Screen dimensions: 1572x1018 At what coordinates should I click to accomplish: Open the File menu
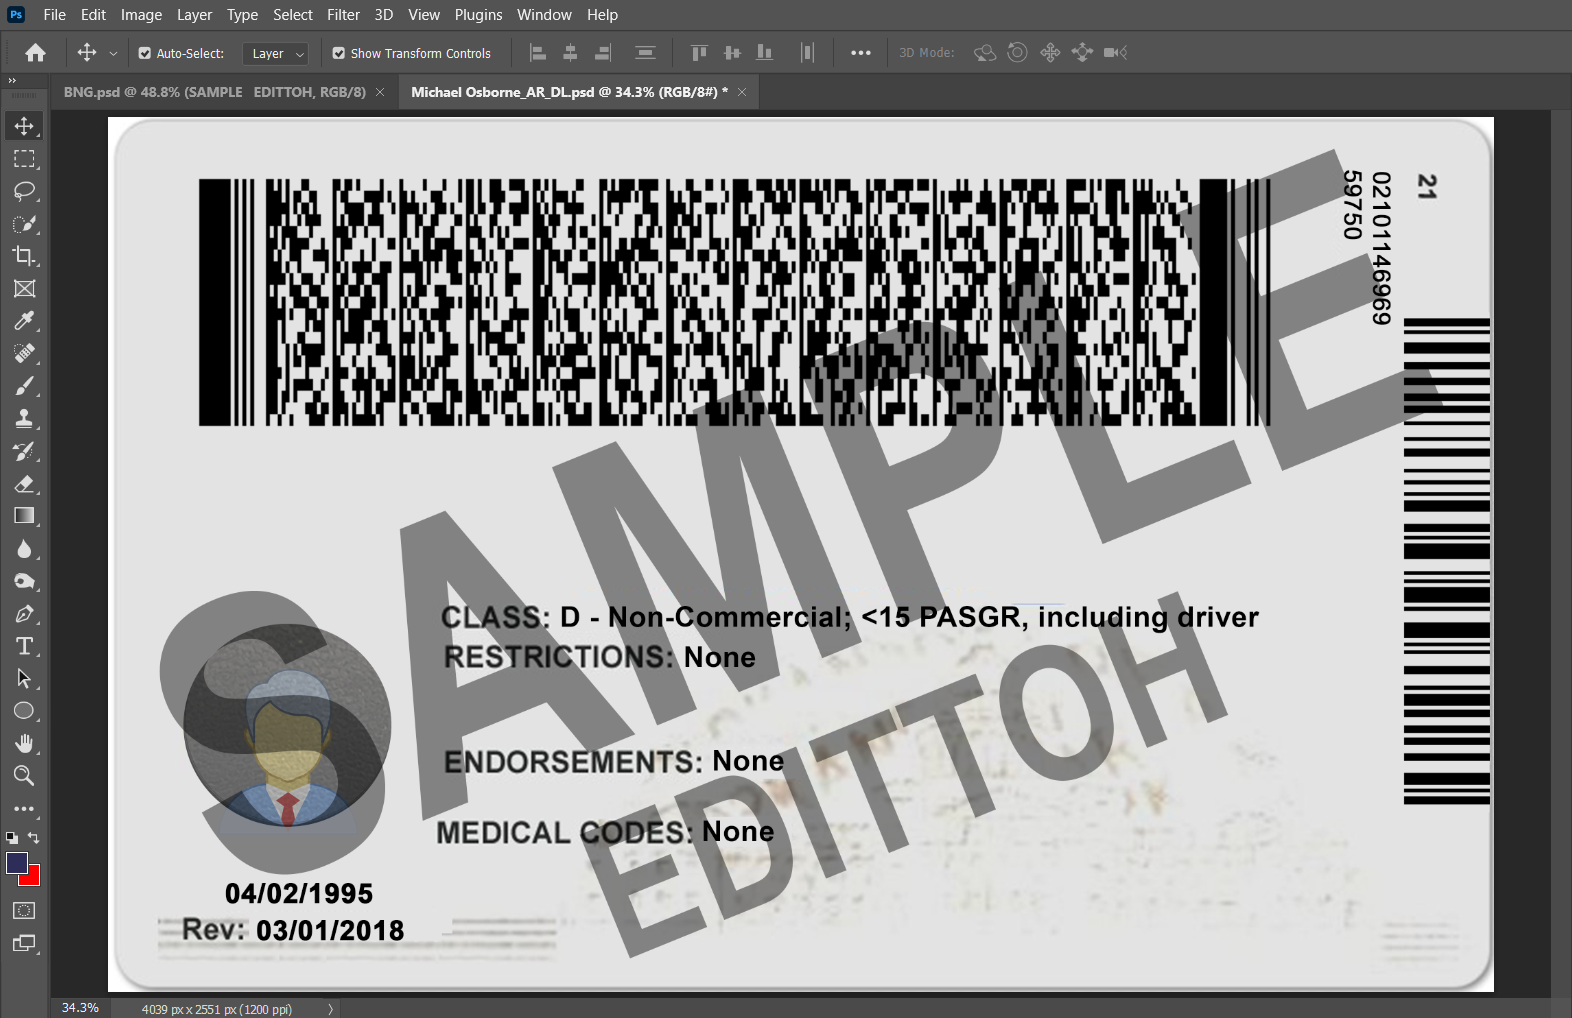point(55,15)
